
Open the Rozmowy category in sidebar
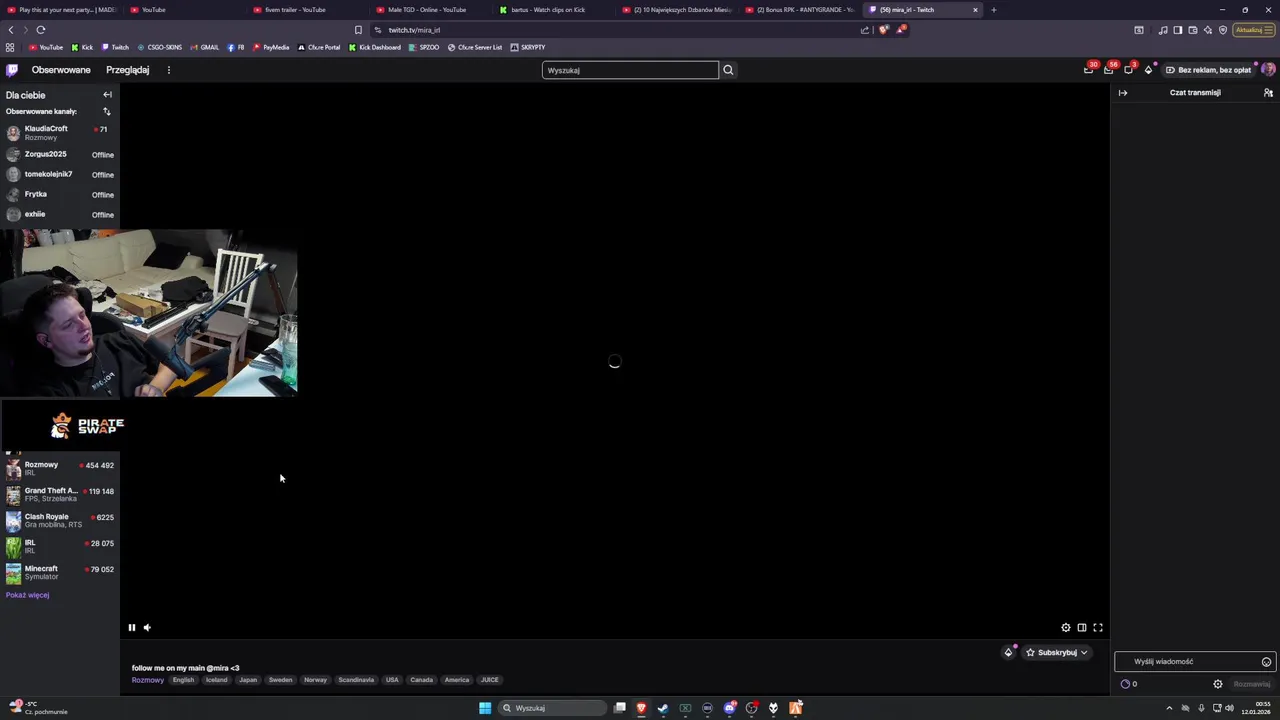(60, 468)
